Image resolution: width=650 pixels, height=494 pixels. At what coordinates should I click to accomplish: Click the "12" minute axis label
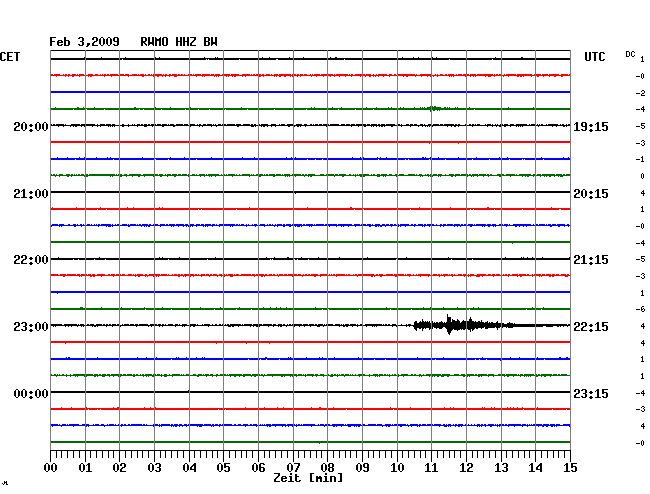pos(466,467)
